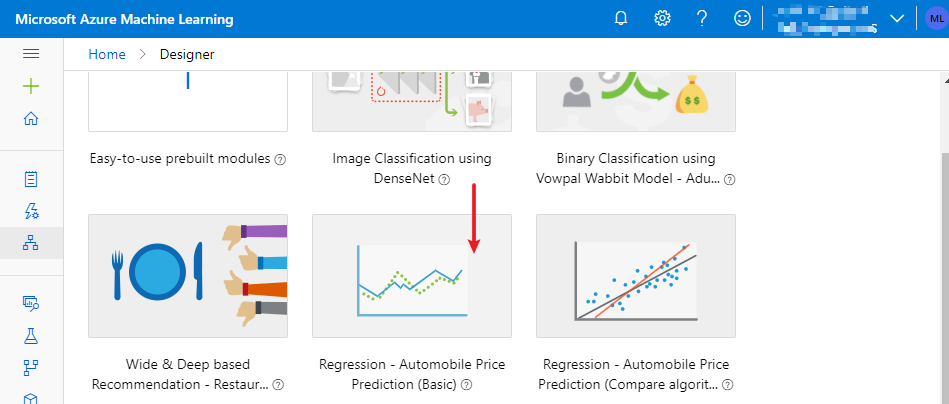Click Regression Automobile Price Prediction (Basic) title
Viewport: 949px width, 404px height.
tap(412, 374)
